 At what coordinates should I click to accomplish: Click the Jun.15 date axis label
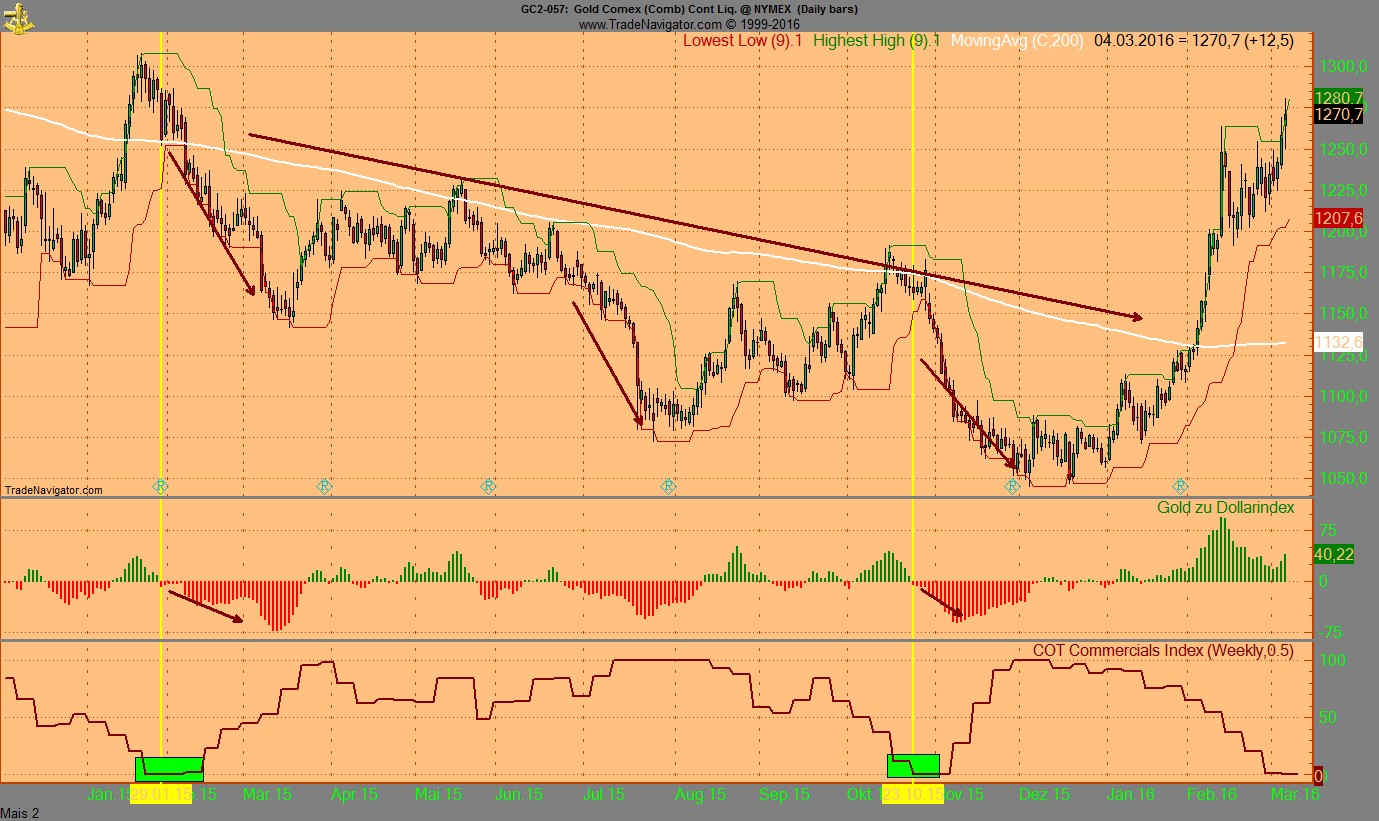519,795
